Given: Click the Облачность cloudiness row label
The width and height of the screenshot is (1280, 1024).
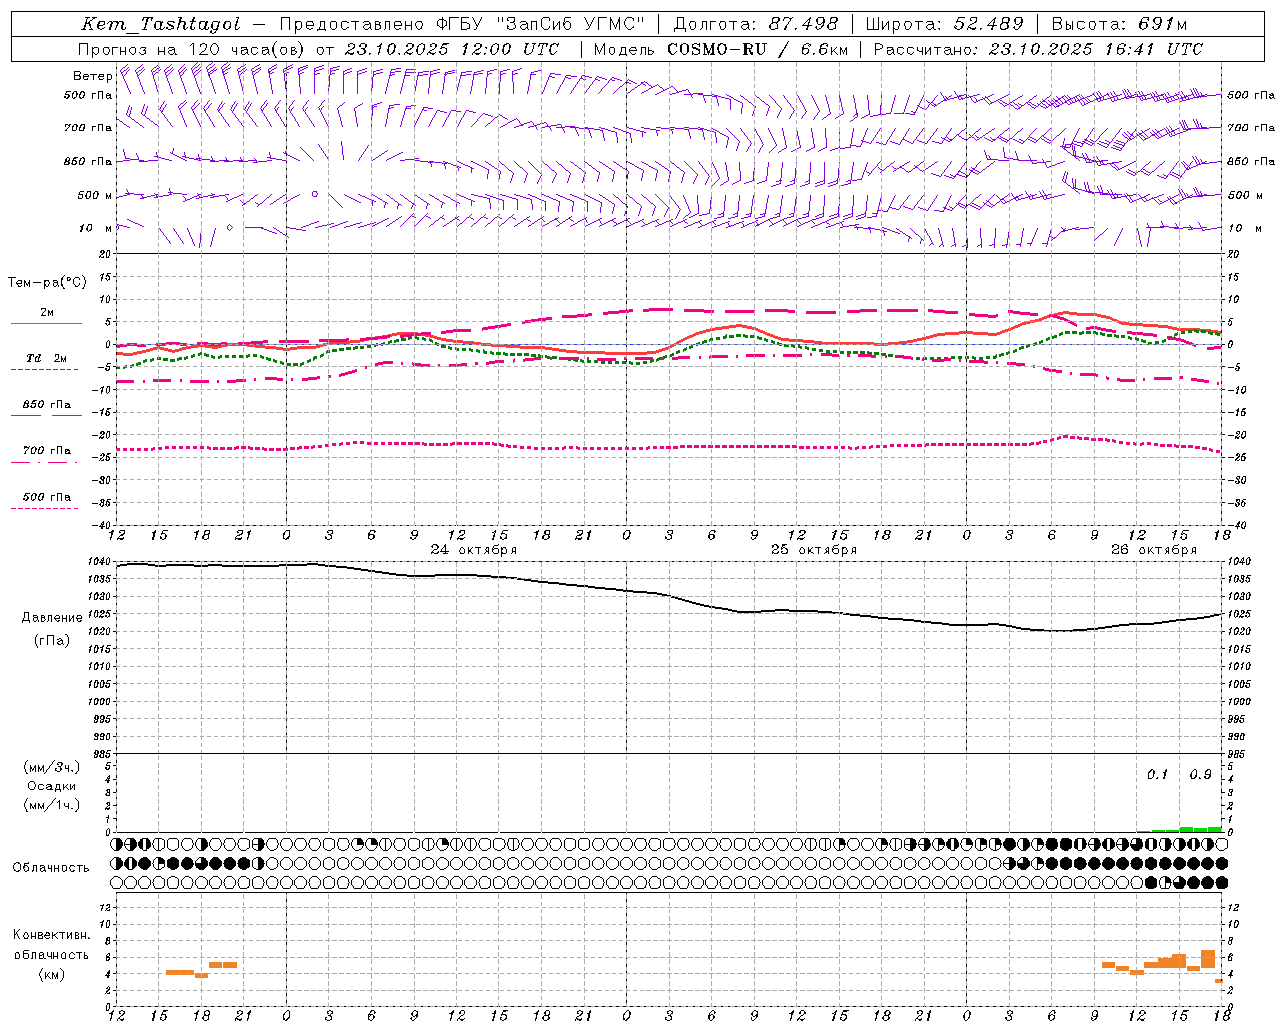Looking at the screenshot, I should tap(51, 868).
